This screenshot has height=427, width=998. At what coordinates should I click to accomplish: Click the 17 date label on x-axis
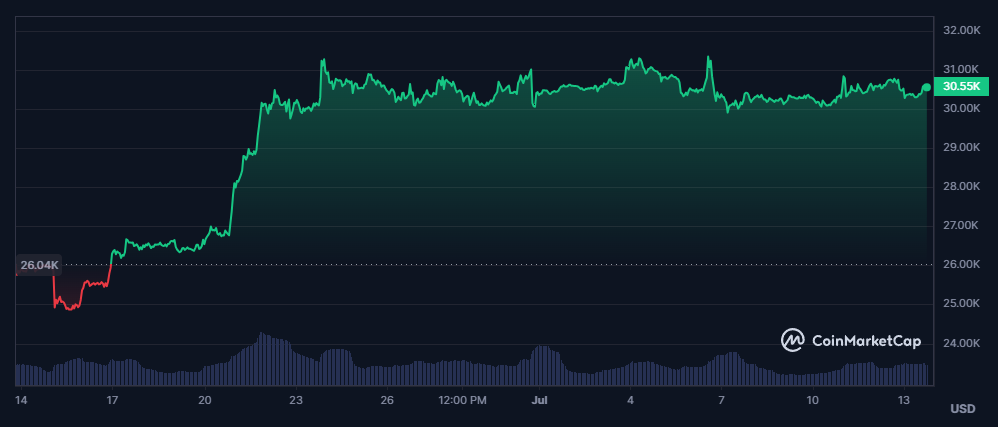pos(113,400)
